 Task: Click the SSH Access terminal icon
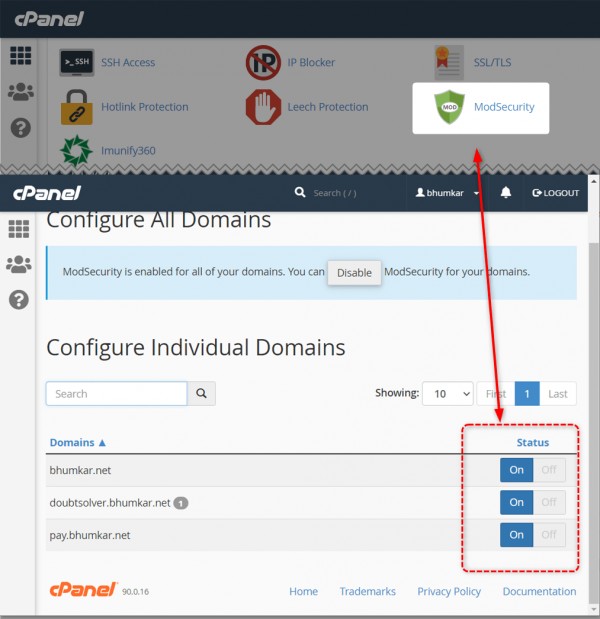point(76,62)
